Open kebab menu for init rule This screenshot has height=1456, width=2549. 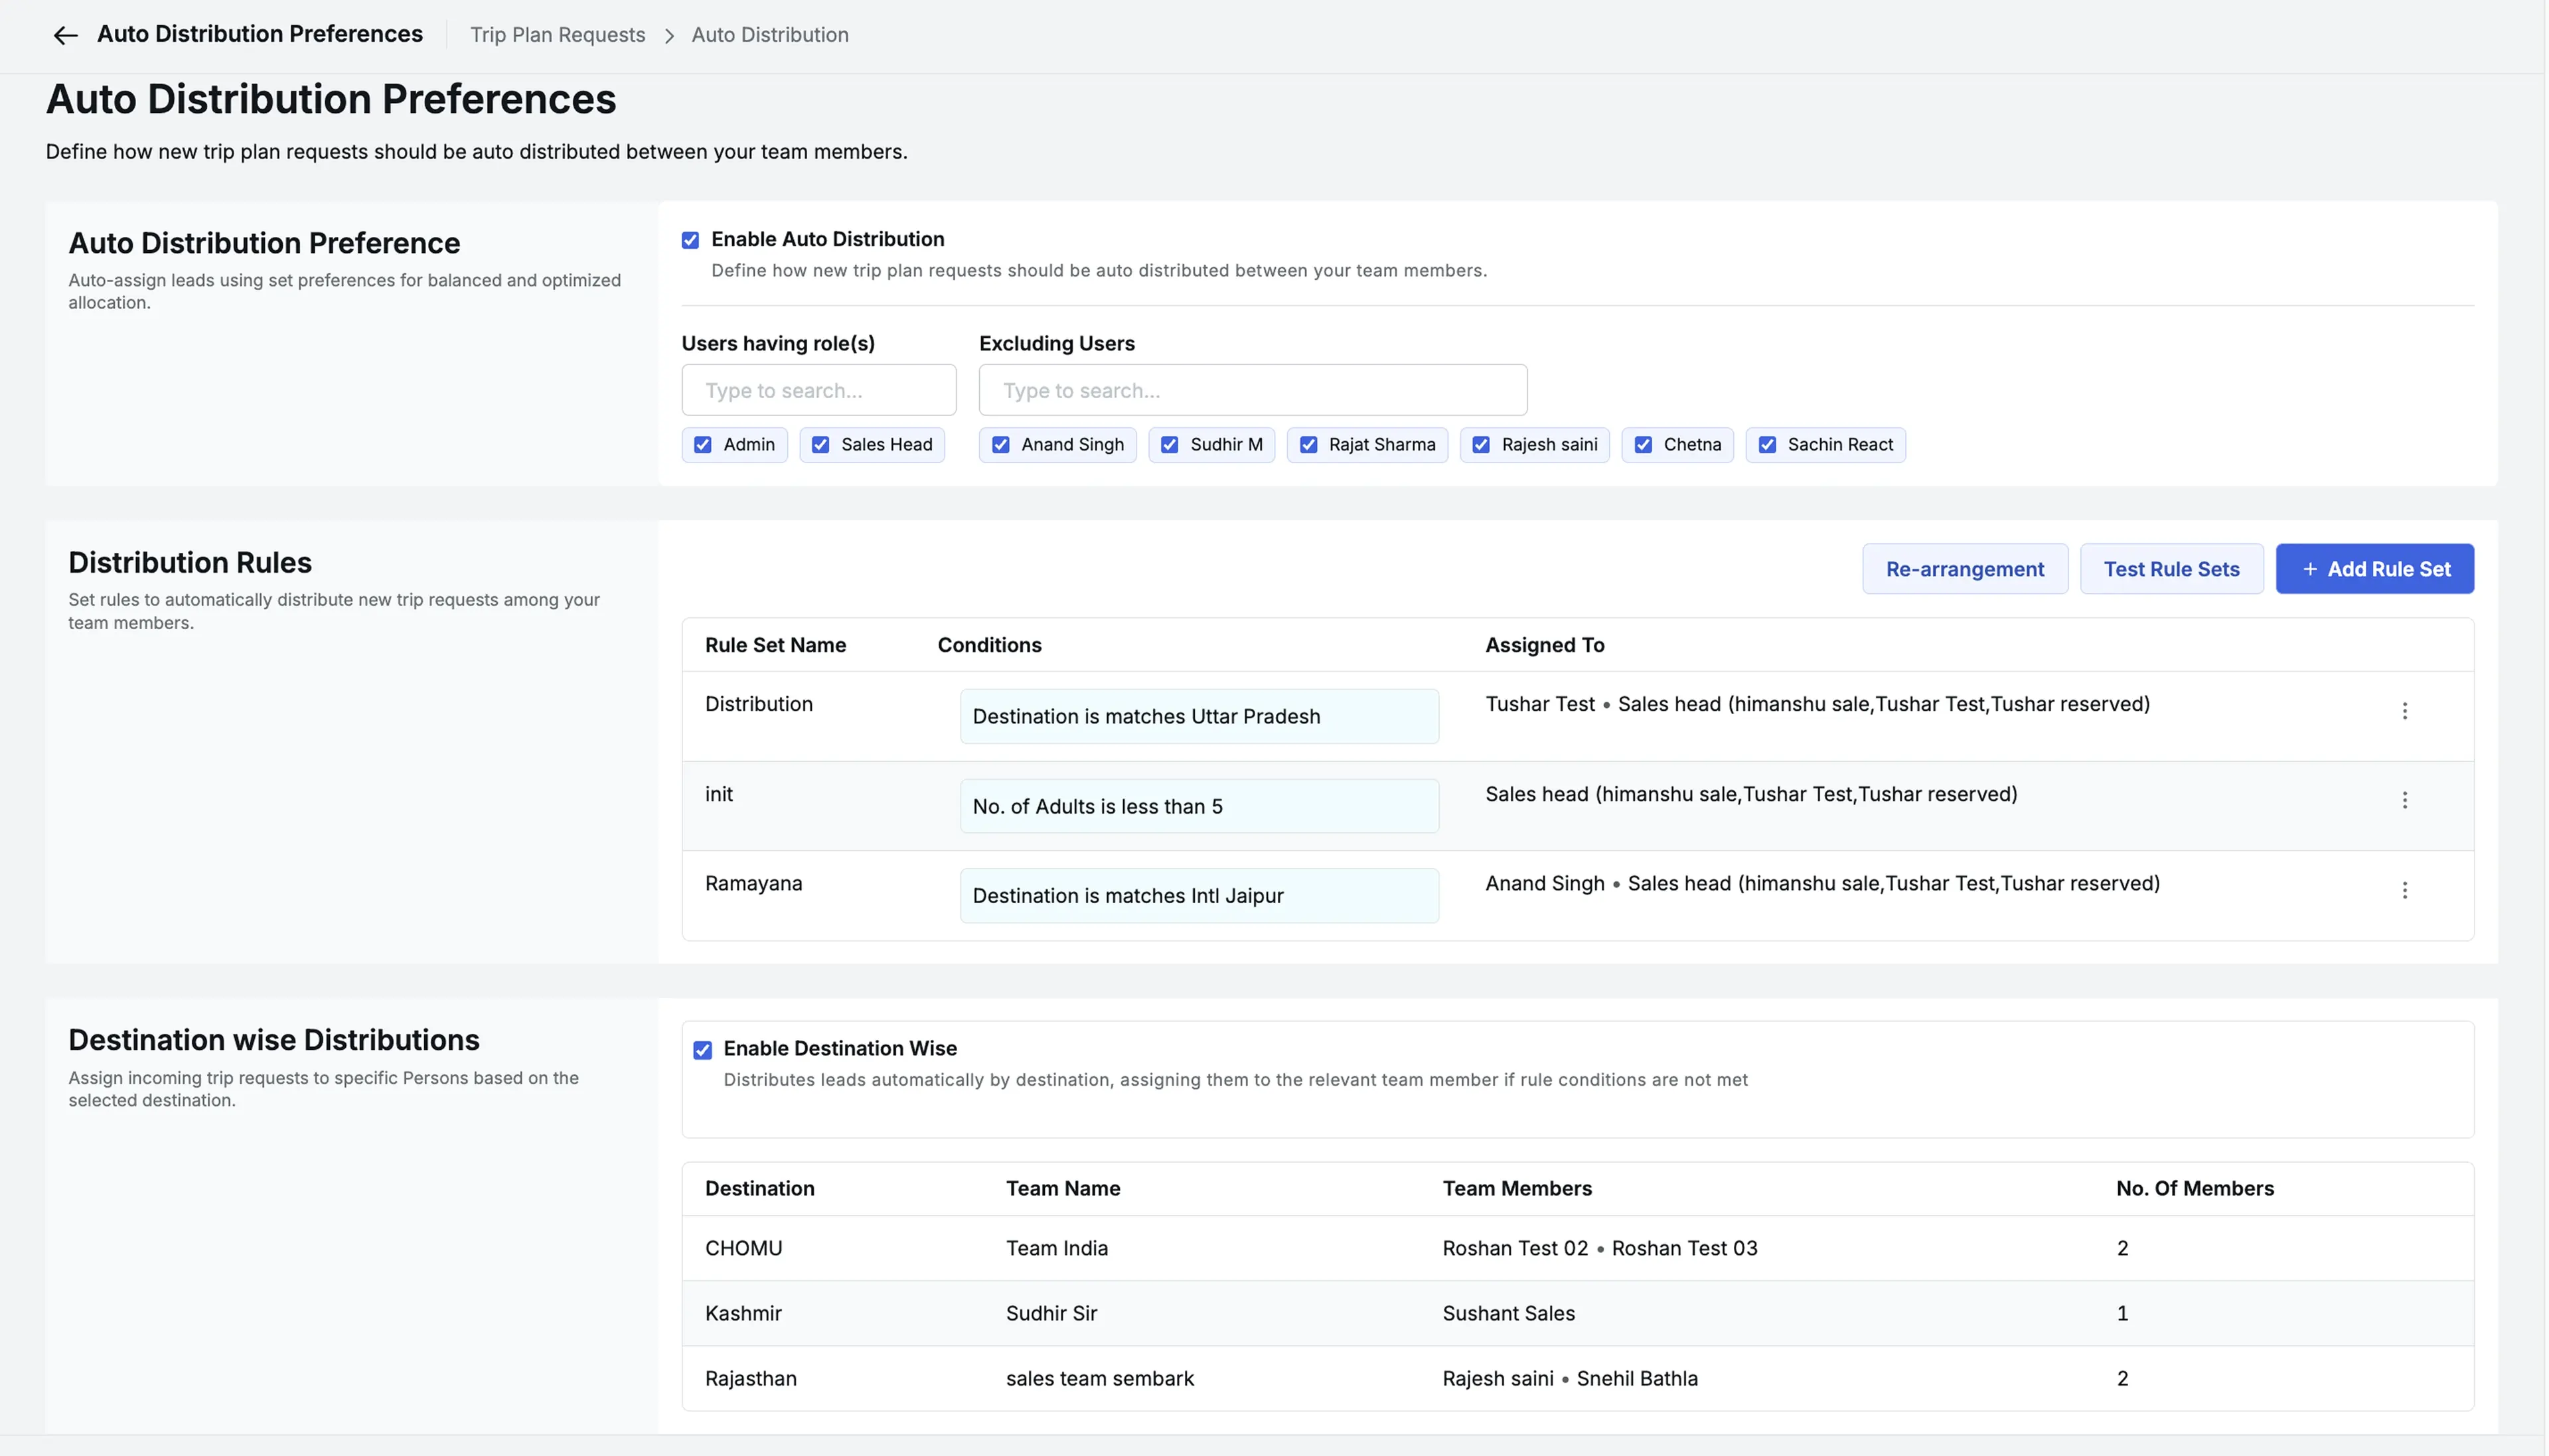coord(2404,800)
